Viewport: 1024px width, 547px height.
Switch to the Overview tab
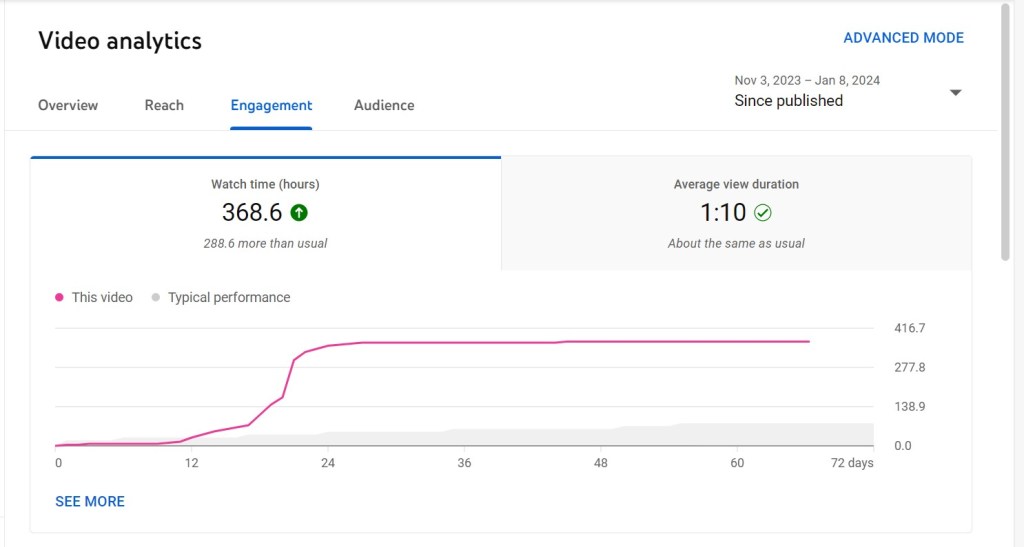click(68, 105)
